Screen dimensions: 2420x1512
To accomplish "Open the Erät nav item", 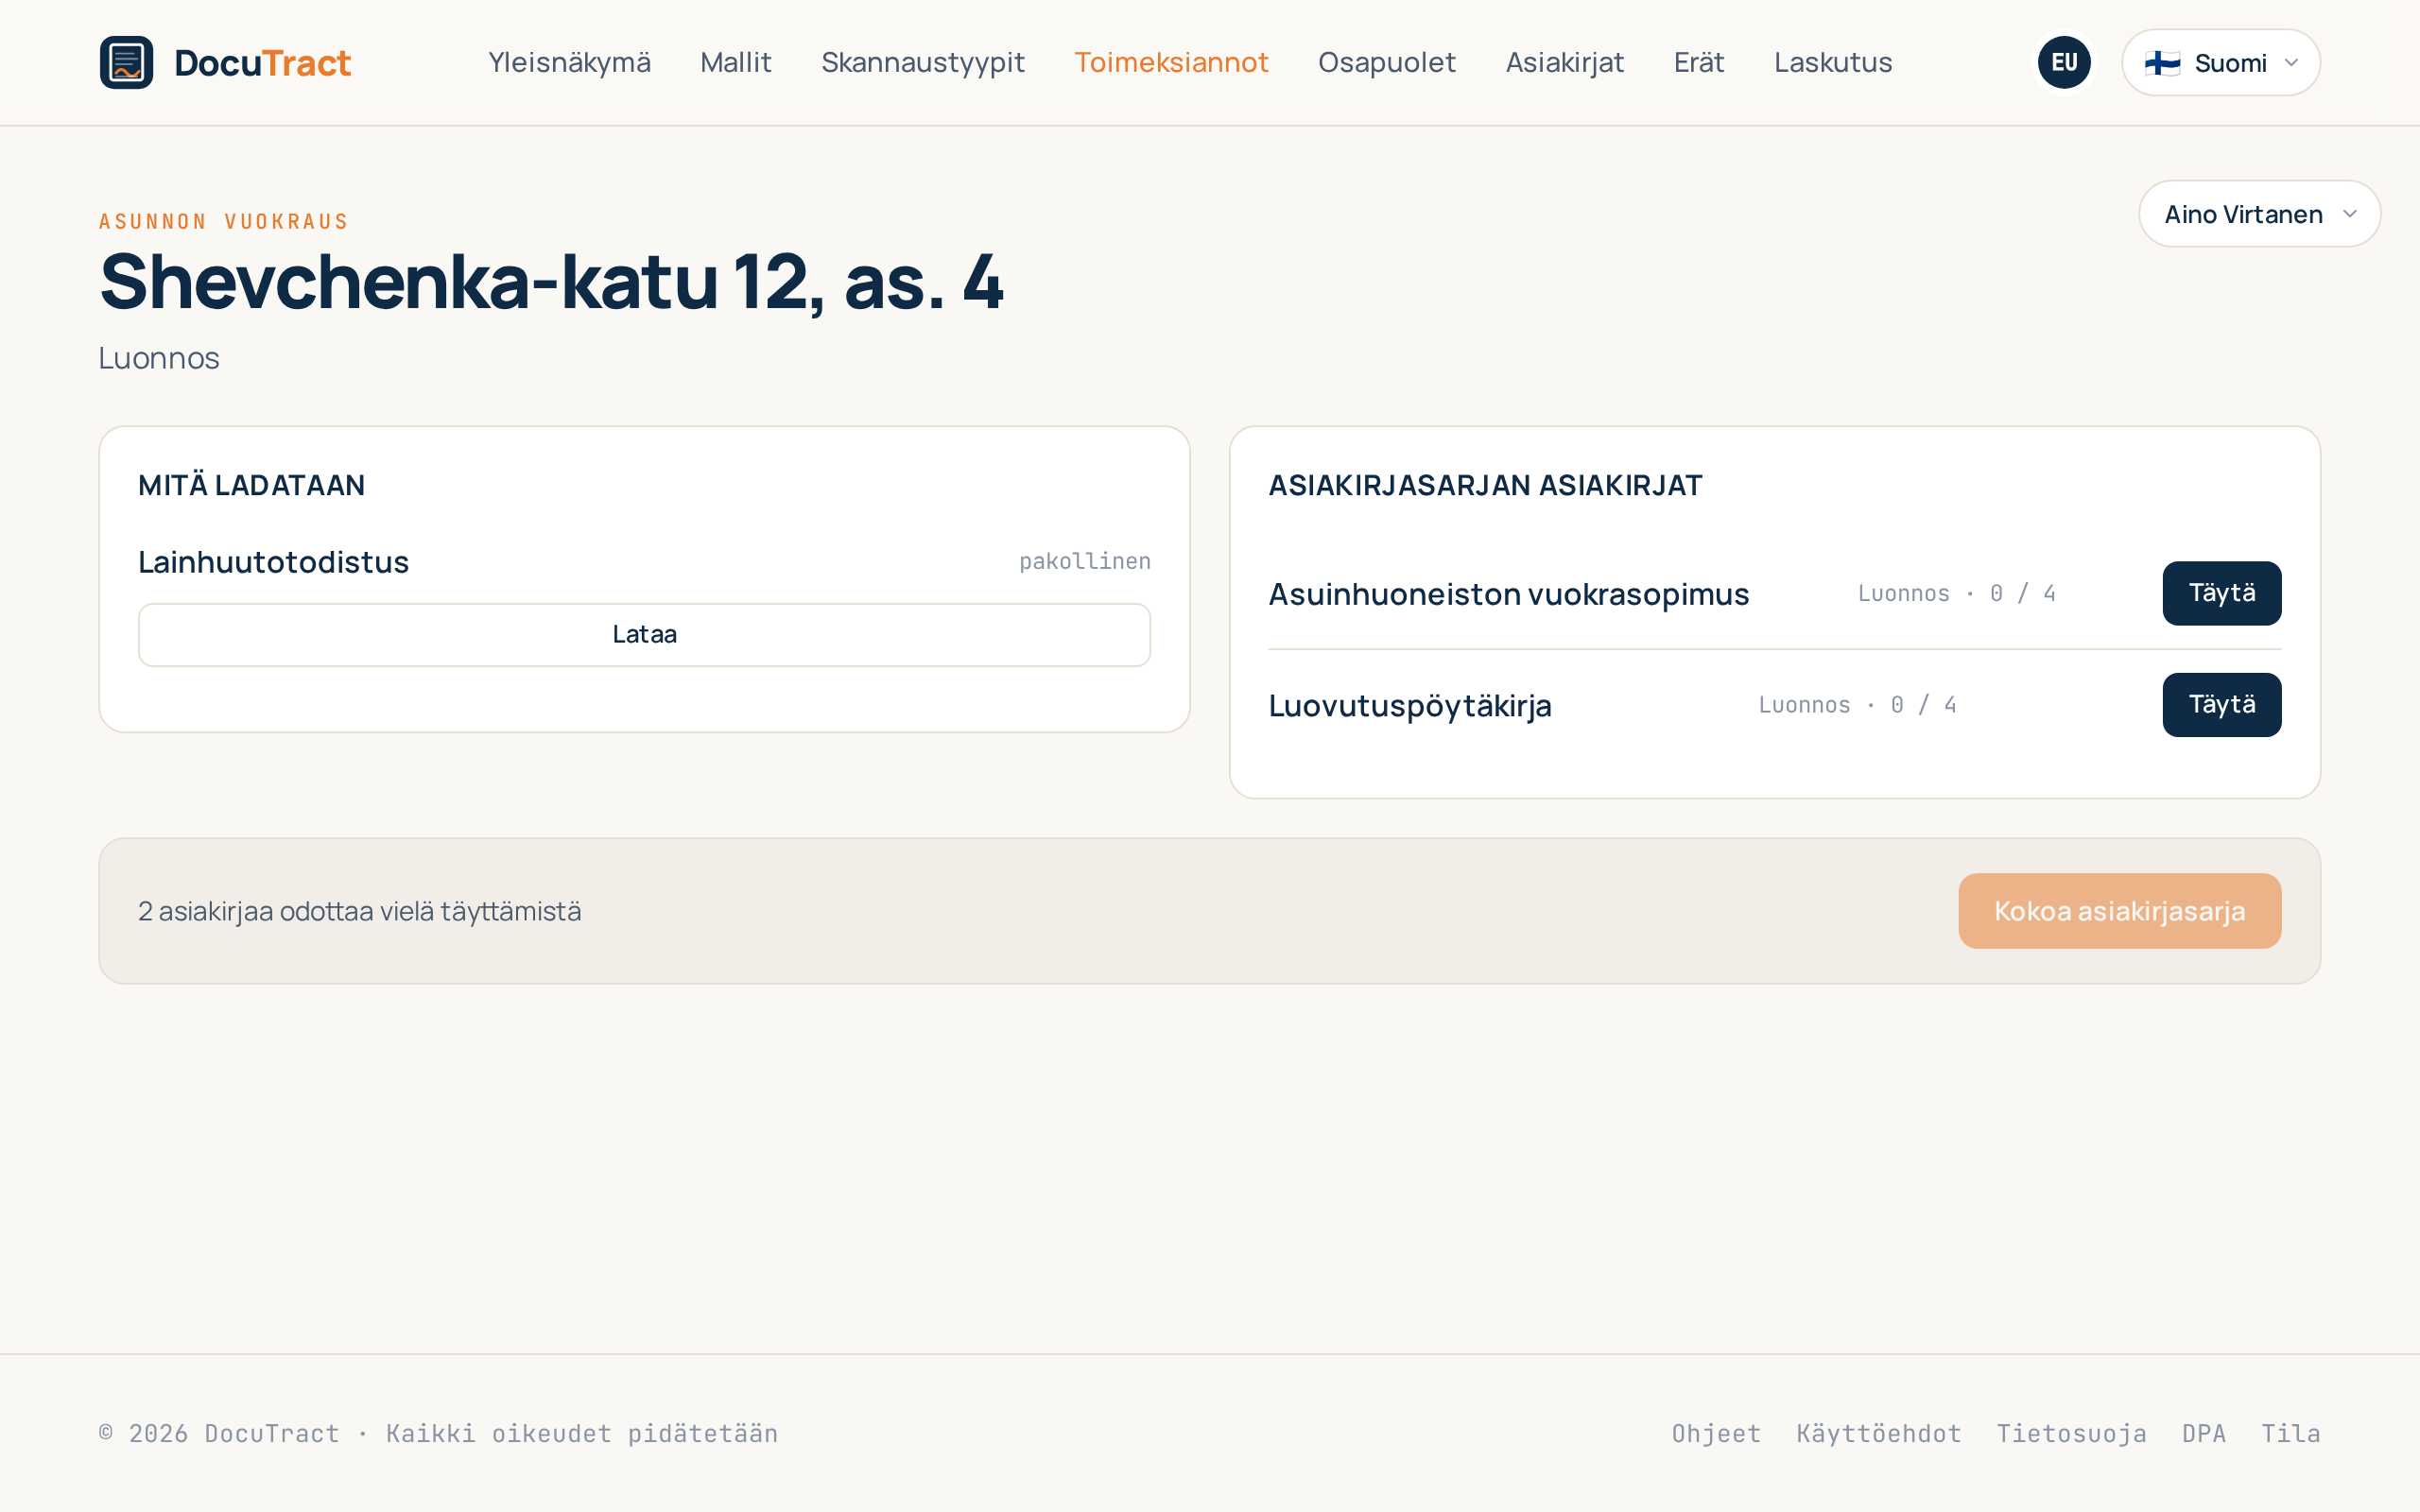I will pos(1699,62).
